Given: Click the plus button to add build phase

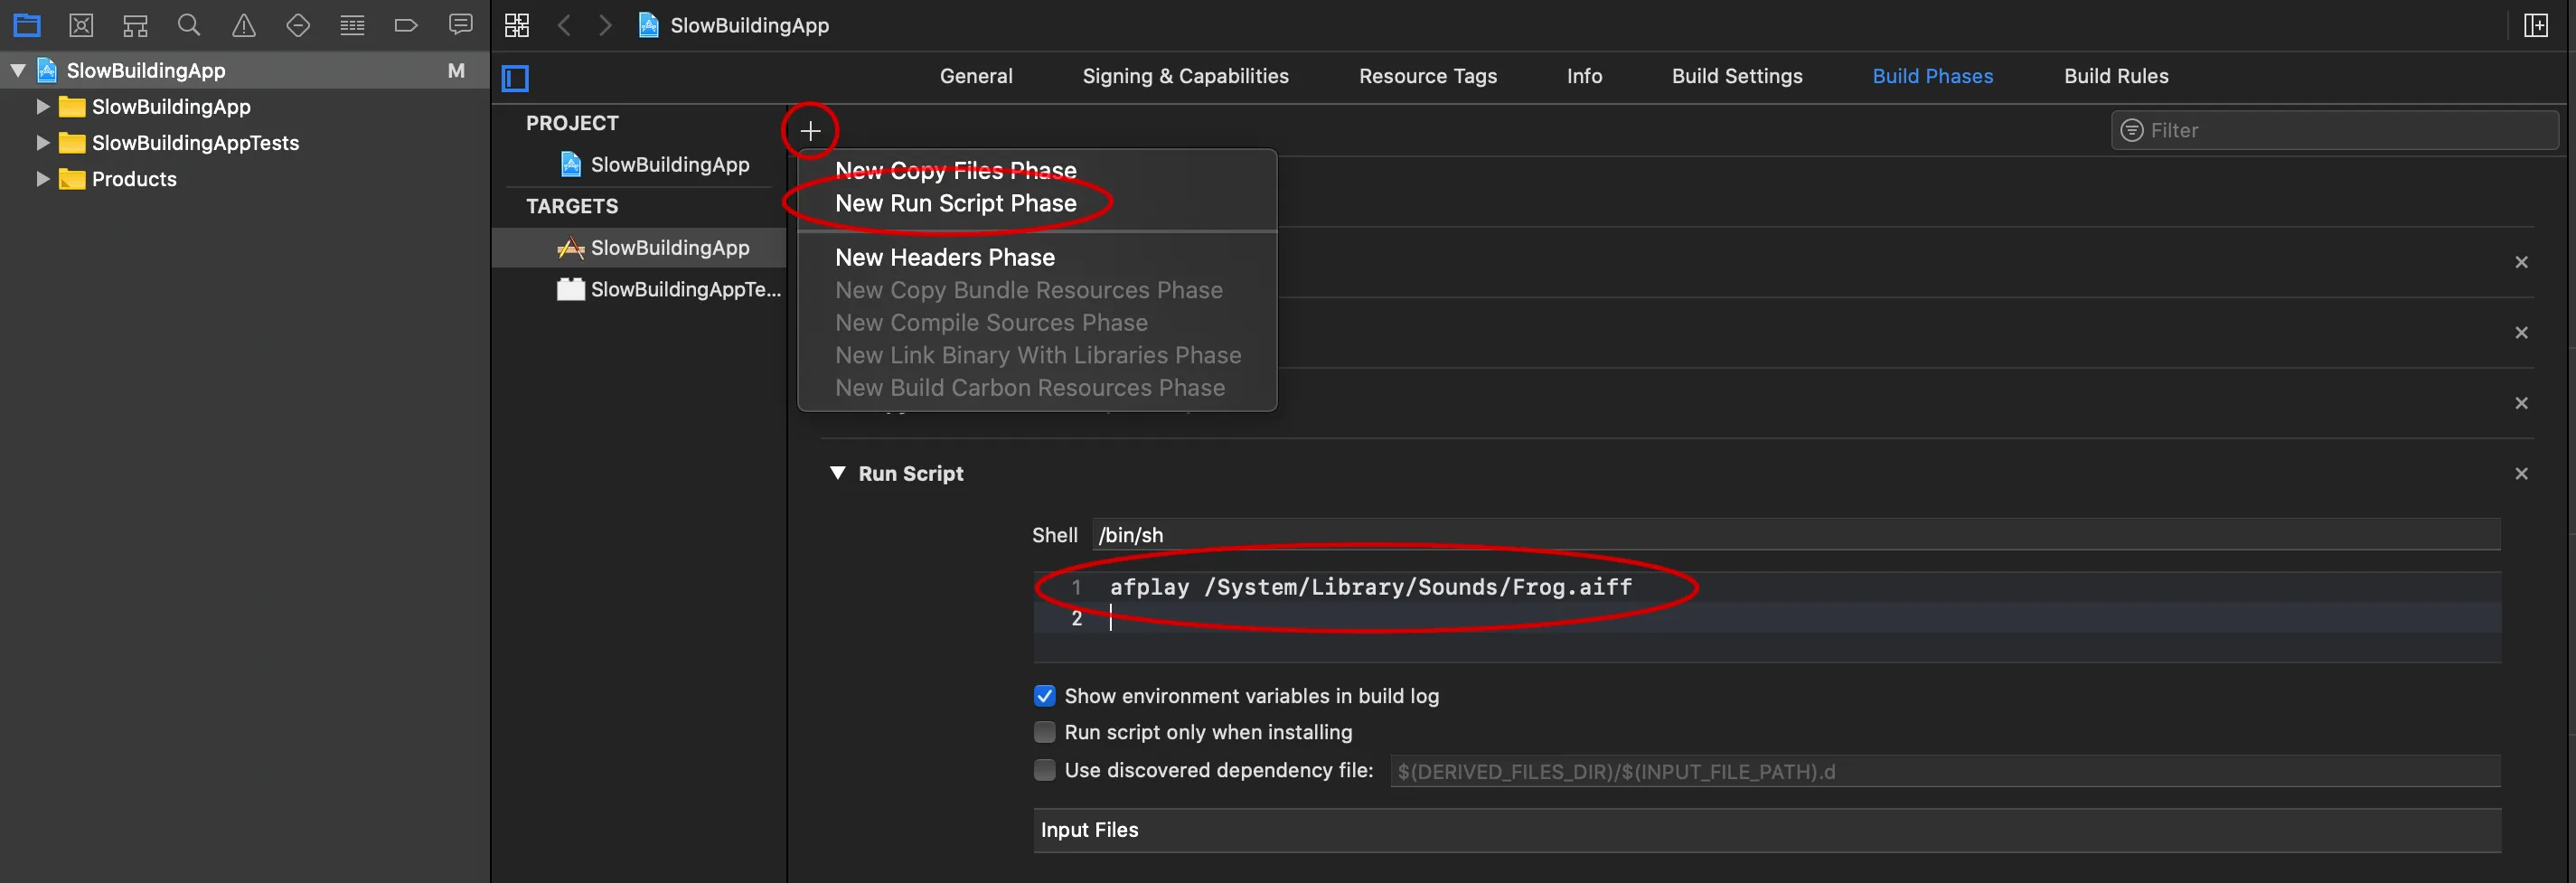Looking at the screenshot, I should click(x=810, y=130).
